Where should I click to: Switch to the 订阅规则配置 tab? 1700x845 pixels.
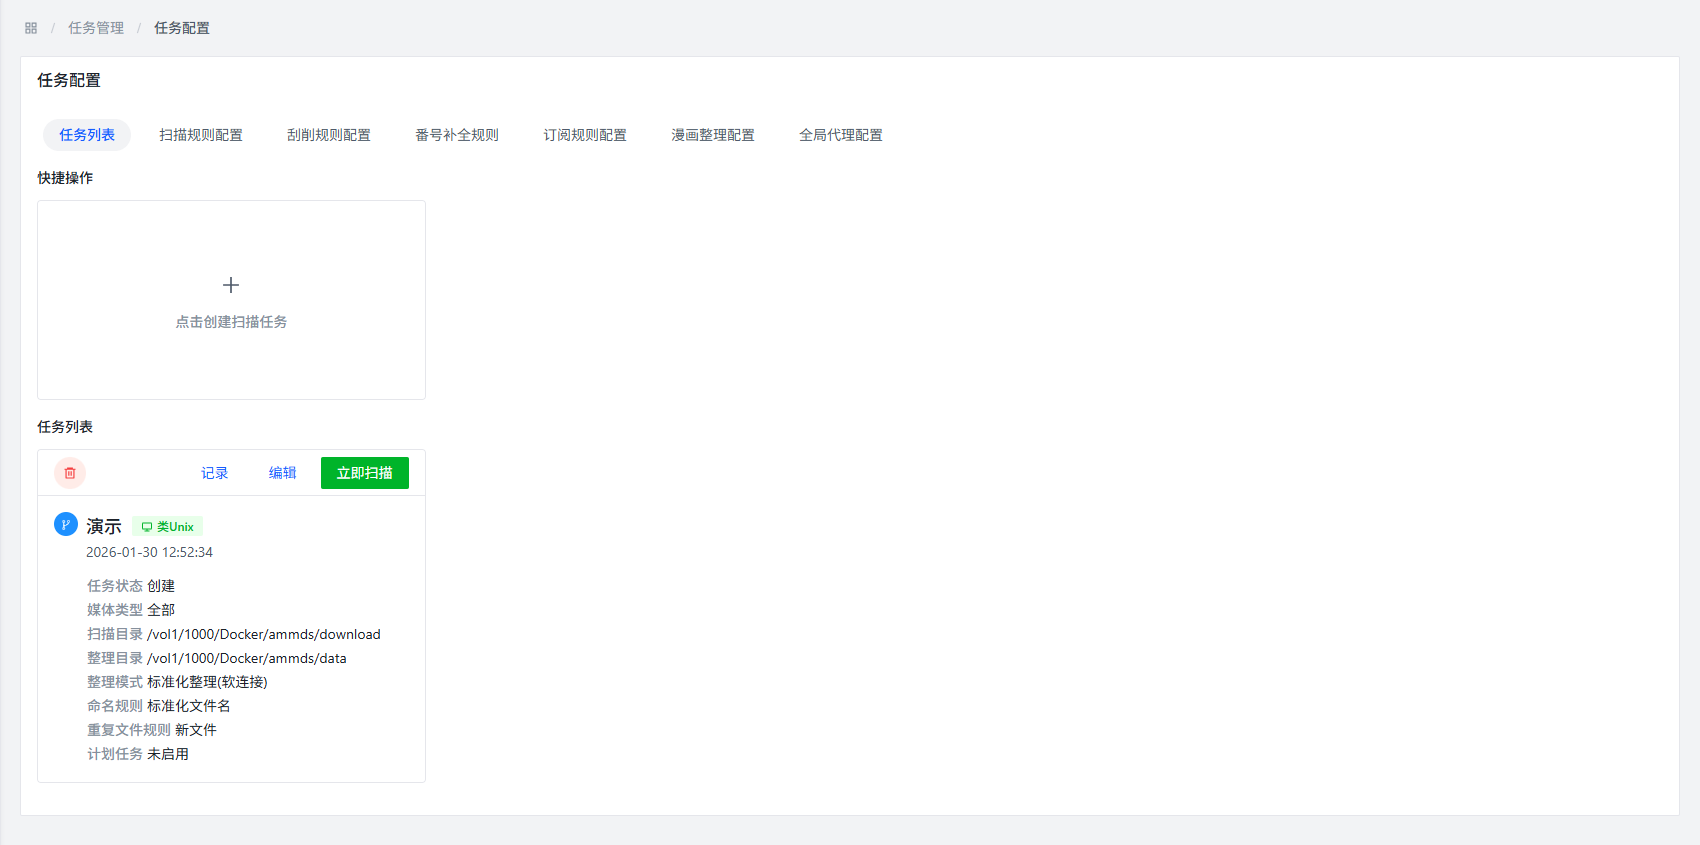[585, 135]
